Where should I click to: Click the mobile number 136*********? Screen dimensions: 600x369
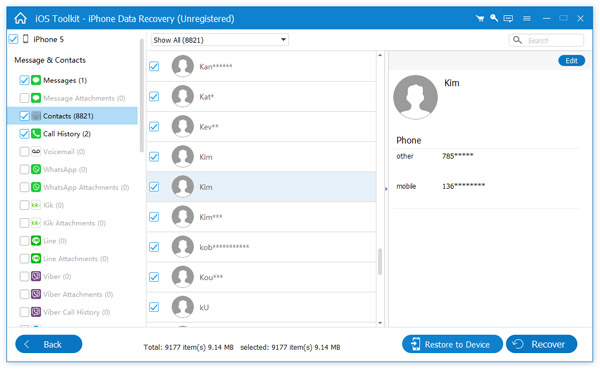[x=463, y=186]
